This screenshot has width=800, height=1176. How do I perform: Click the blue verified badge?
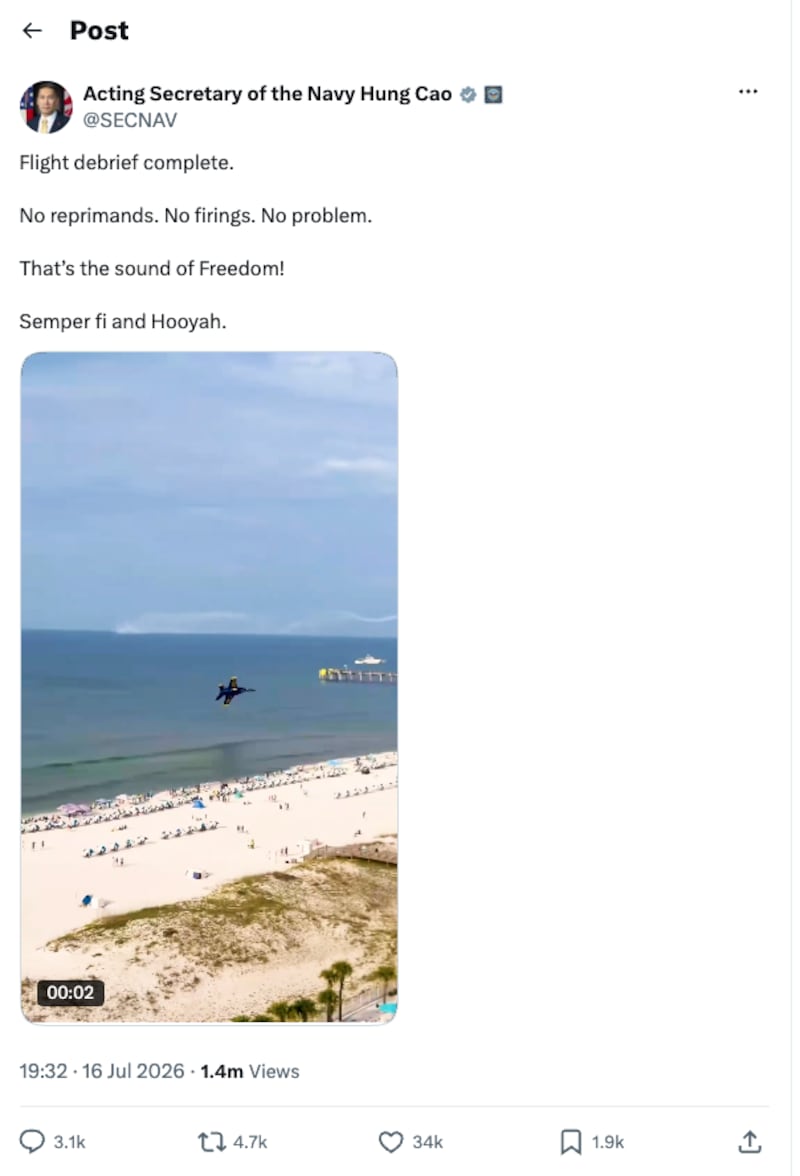coord(468,94)
